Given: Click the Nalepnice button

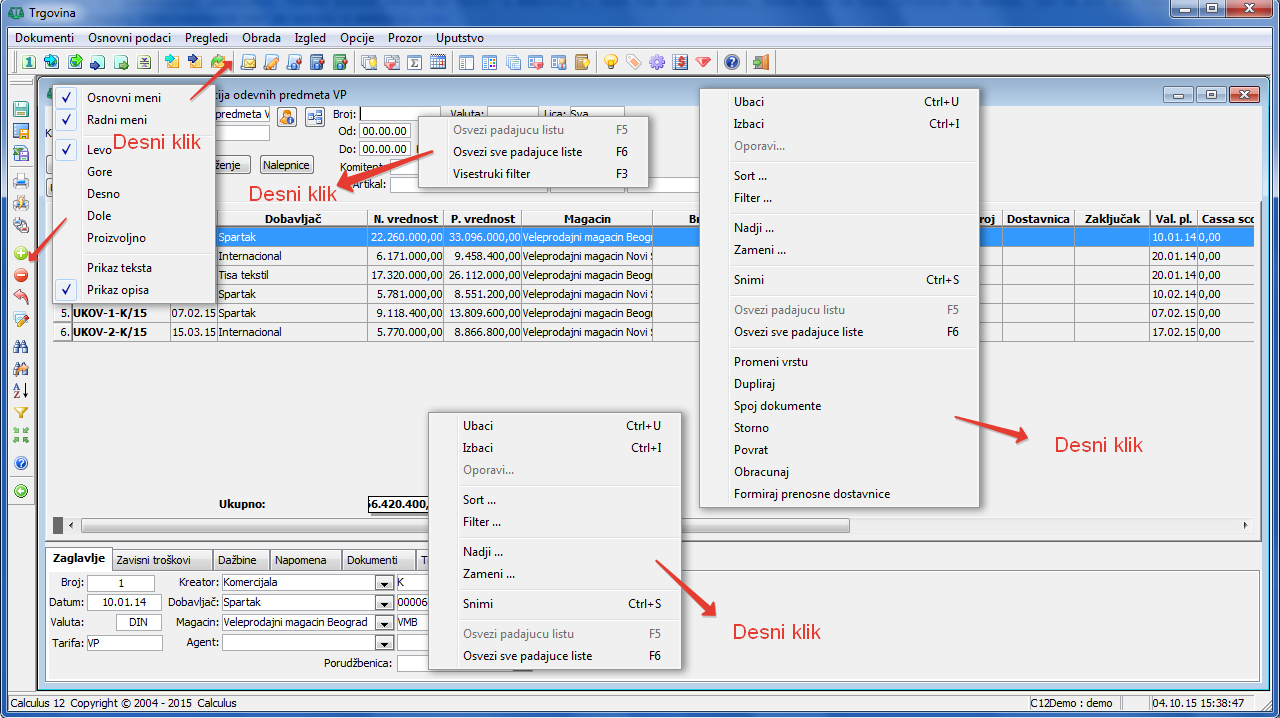Looking at the screenshot, I should pos(287,165).
